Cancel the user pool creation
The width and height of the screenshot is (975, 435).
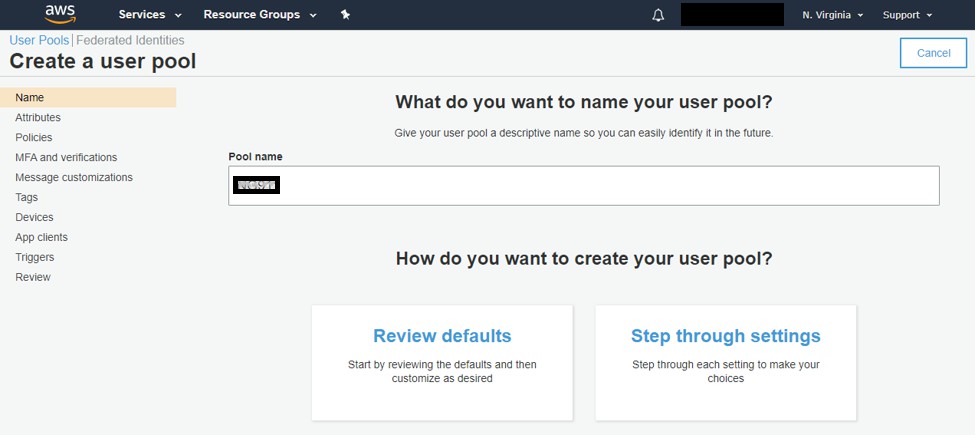(933, 53)
